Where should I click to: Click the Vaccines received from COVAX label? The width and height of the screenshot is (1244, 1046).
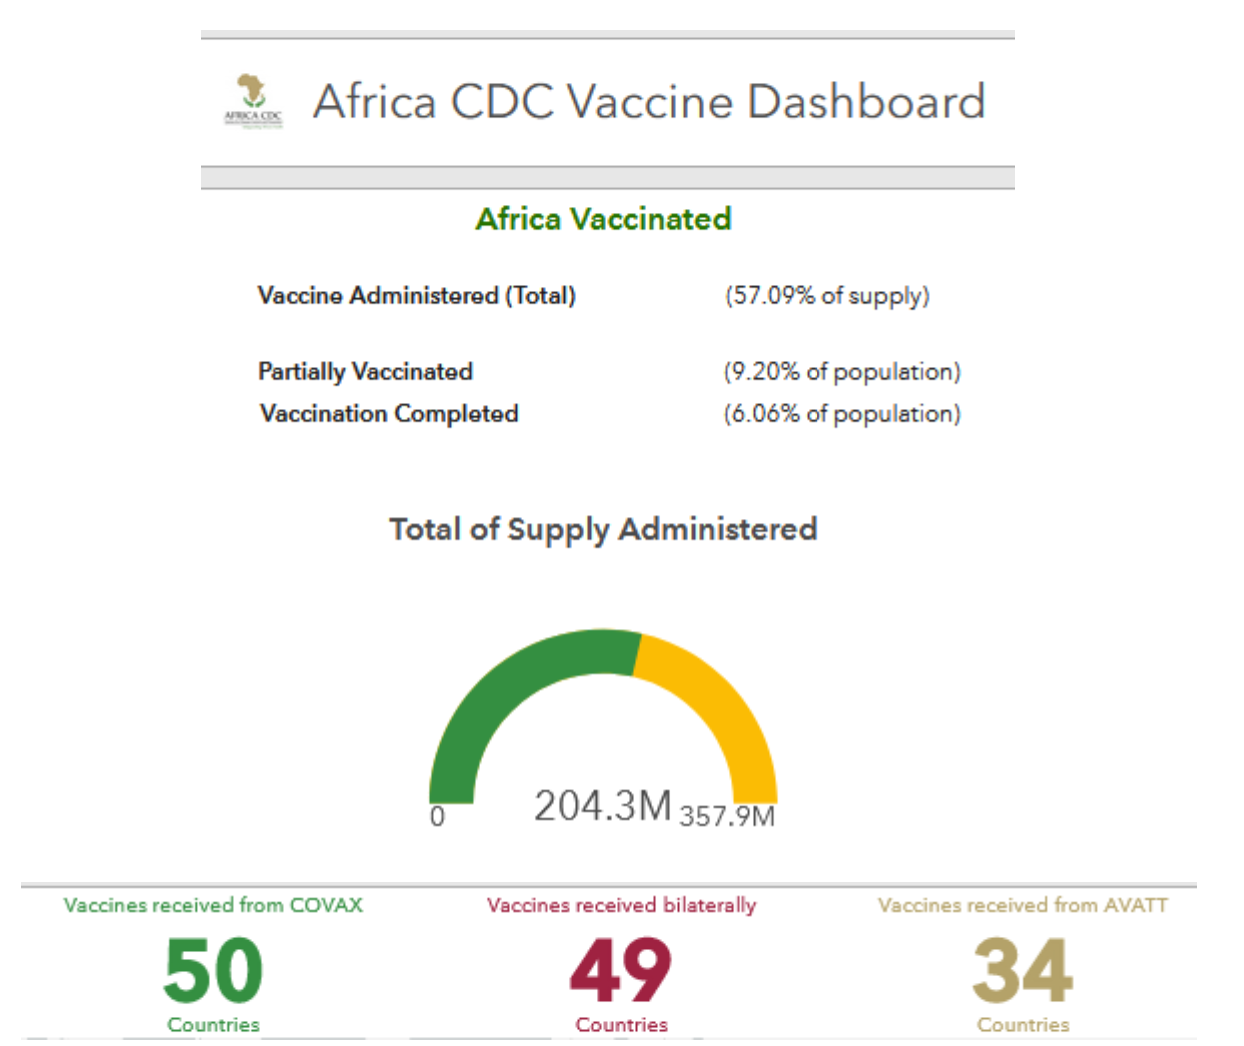[x=213, y=906]
